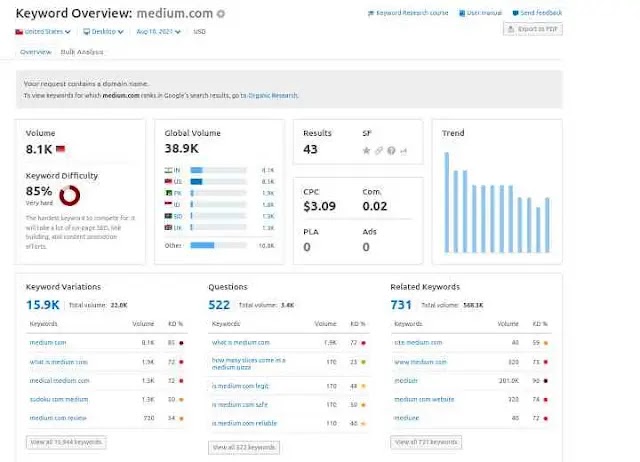Open the 'is medium com reliable' question

point(244,423)
